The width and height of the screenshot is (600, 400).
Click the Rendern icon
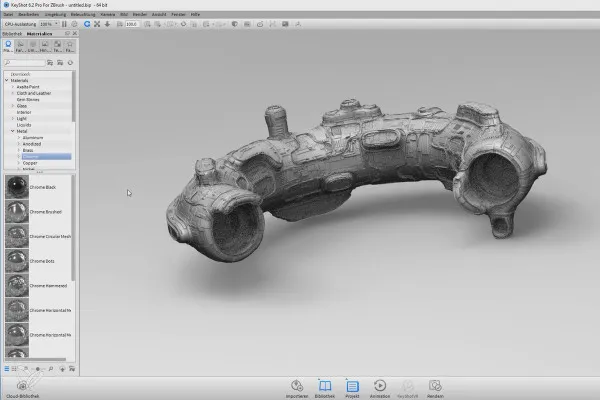point(435,386)
